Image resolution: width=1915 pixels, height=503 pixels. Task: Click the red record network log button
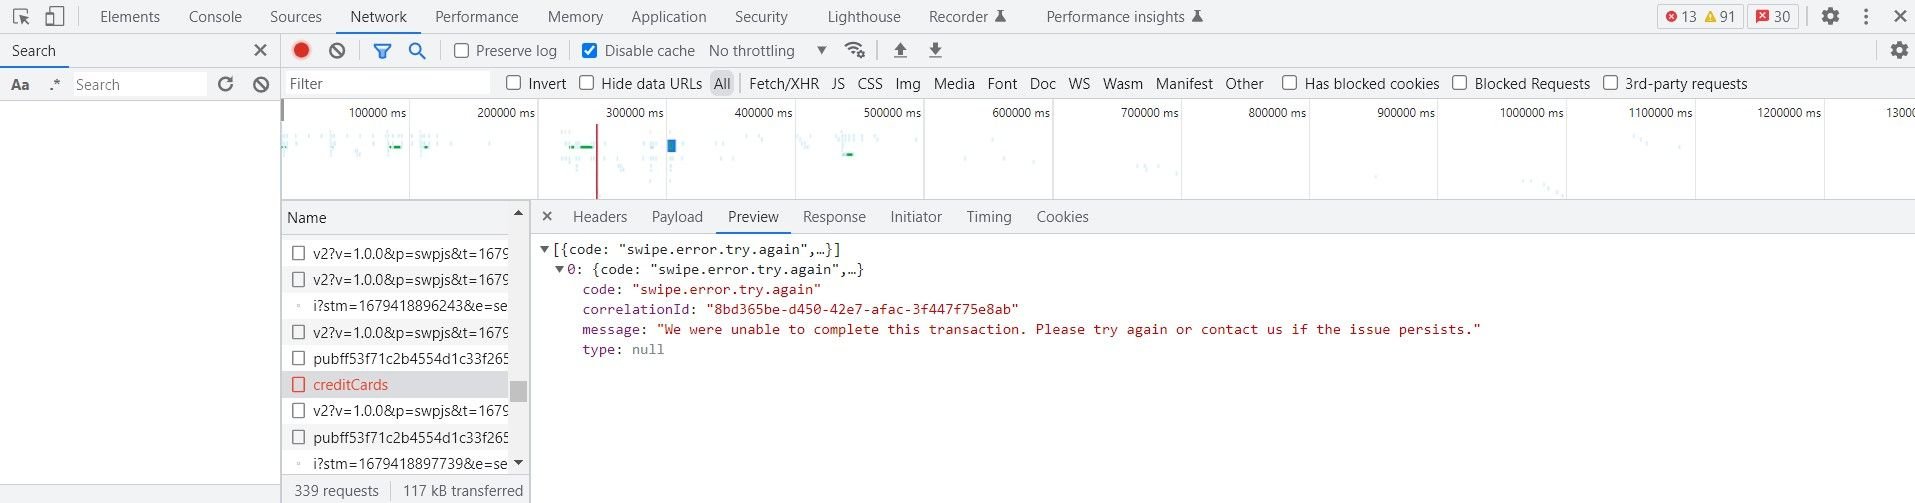coord(301,50)
